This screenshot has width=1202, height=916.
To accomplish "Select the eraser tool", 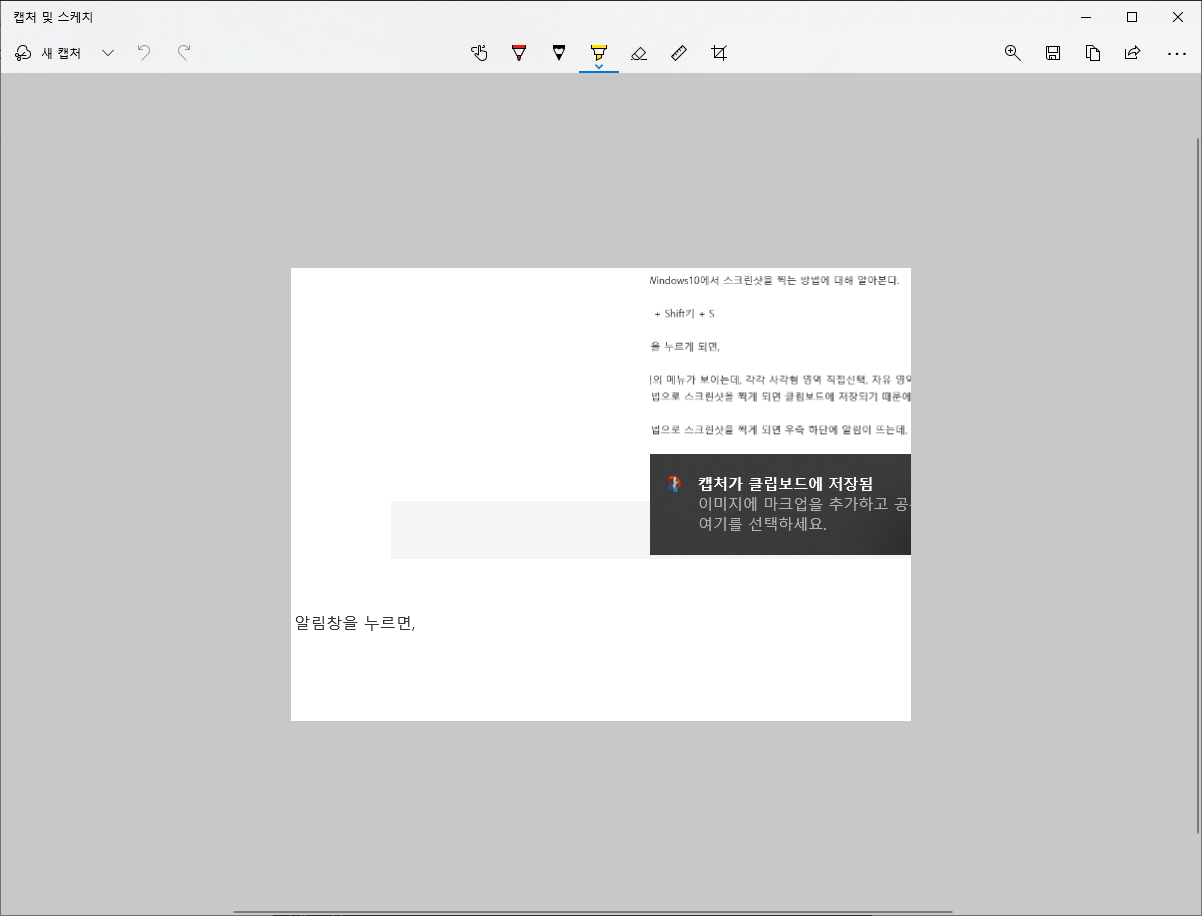I will [x=639, y=53].
